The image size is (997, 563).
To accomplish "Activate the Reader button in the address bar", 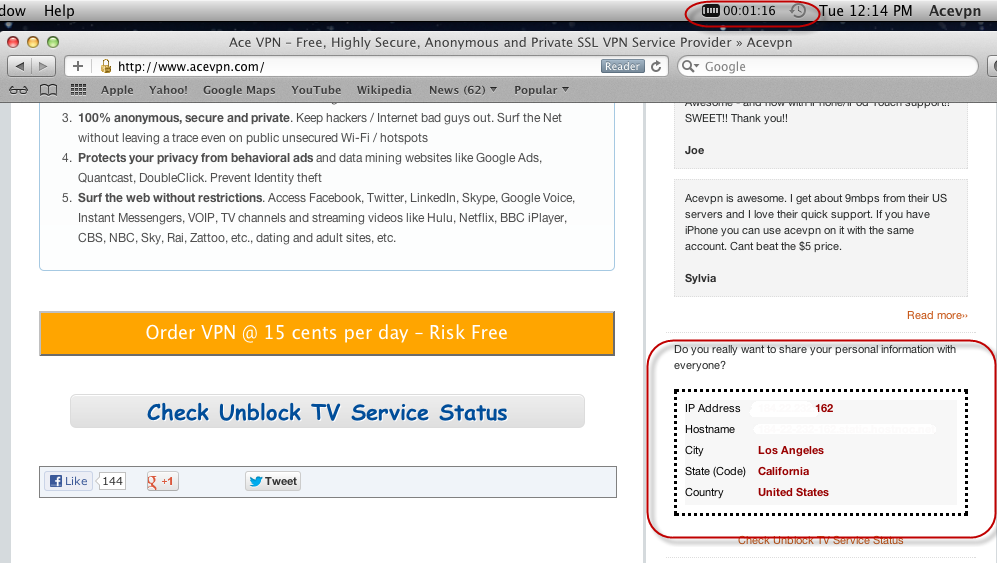I will (622, 66).
